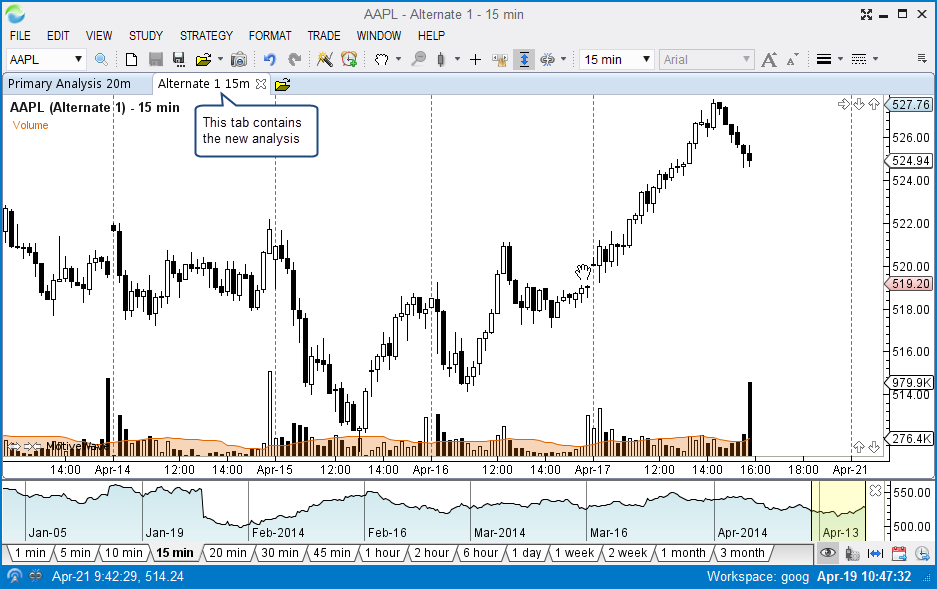937x589 pixels.
Task: Click the yellow Apr-13 range in overview
Action: (x=838, y=511)
